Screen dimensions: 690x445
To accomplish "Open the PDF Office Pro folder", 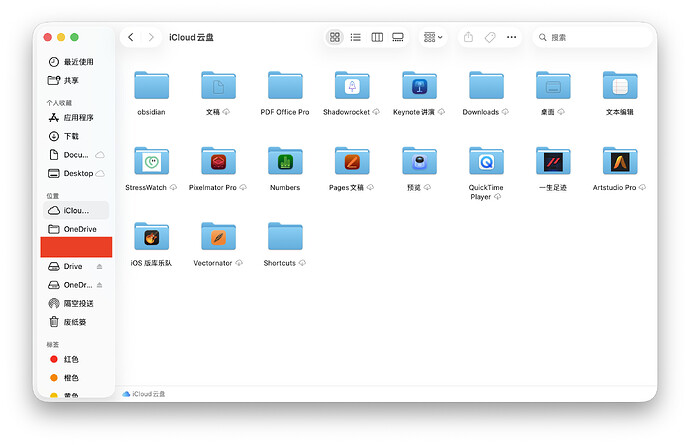I will [285, 85].
